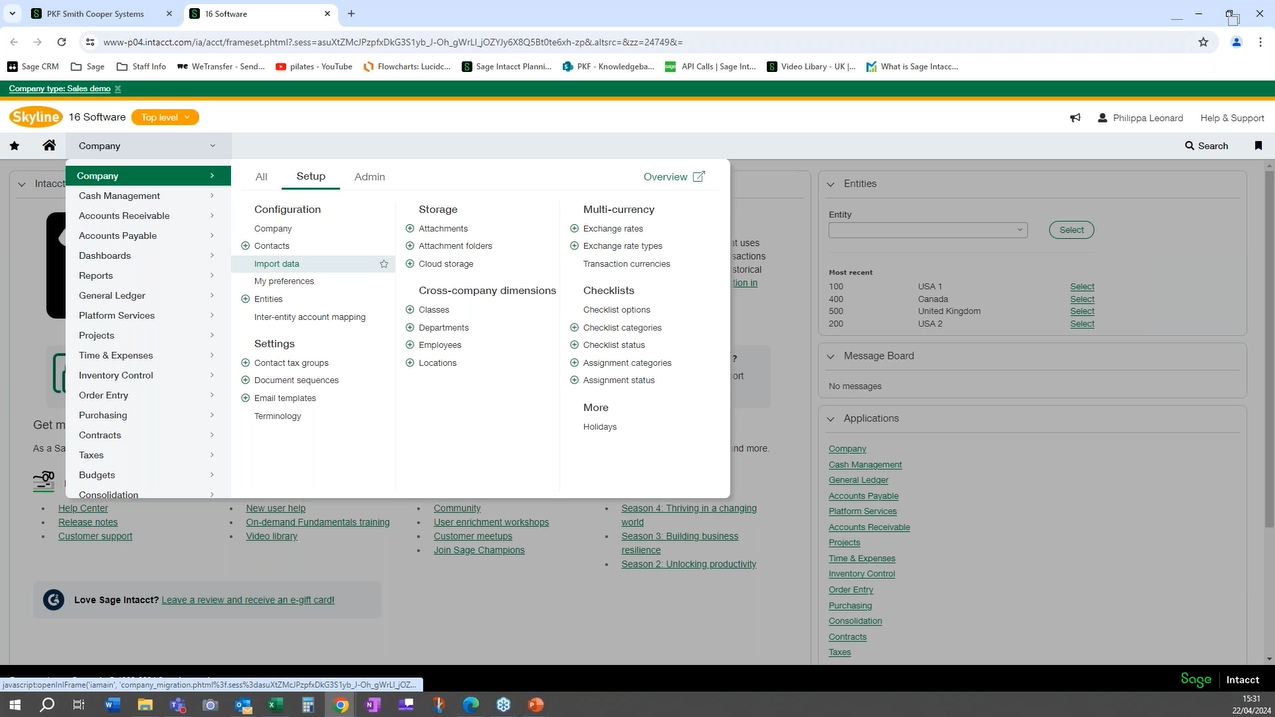Collapse the Entities panel

pyautogui.click(x=831, y=184)
